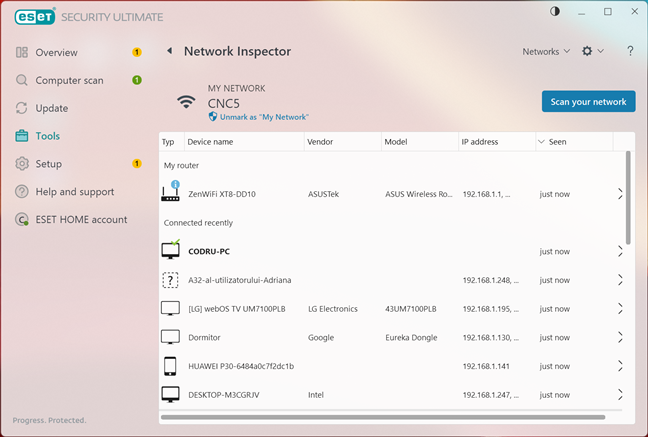Sort by IP address column header

tap(497, 142)
